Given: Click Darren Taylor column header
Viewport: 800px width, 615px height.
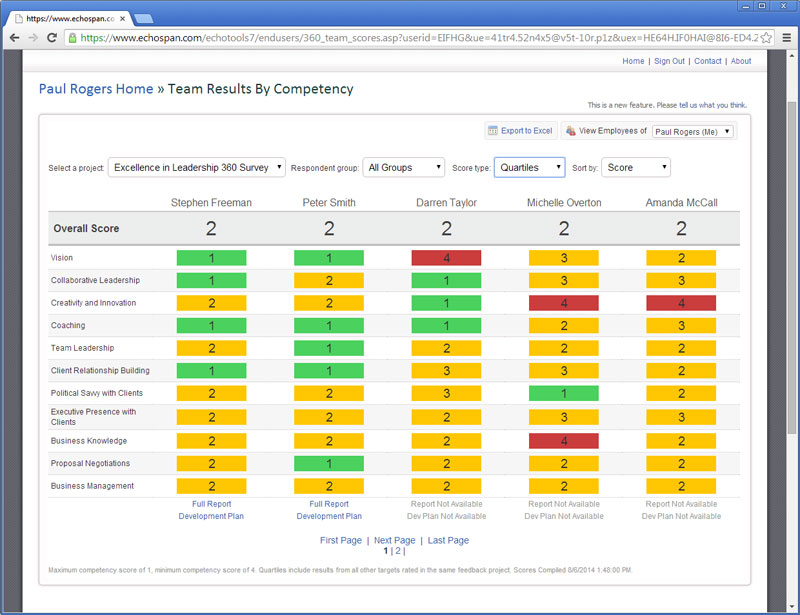Looking at the screenshot, I should [x=446, y=203].
